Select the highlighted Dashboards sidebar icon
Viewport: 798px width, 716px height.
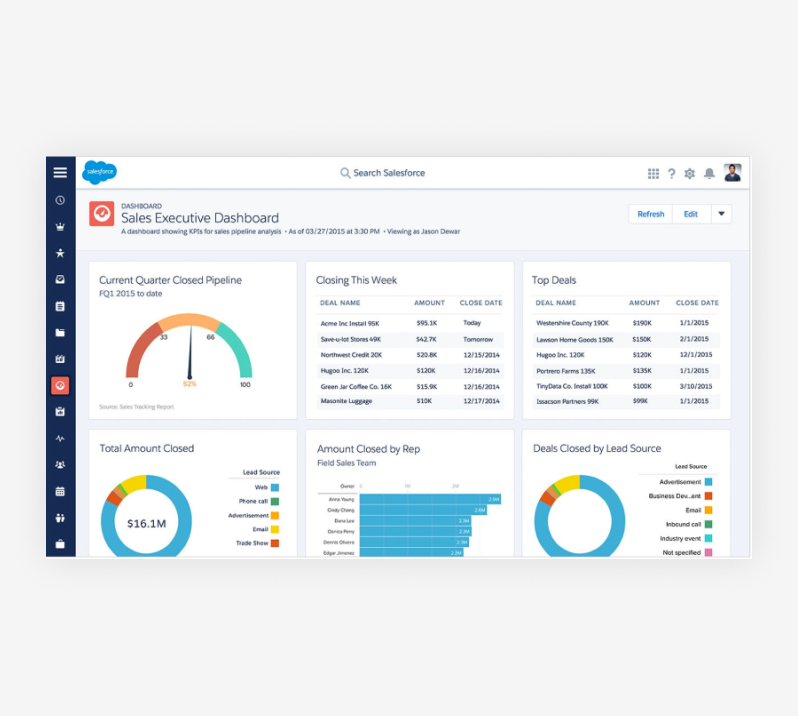tap(60, 386)
